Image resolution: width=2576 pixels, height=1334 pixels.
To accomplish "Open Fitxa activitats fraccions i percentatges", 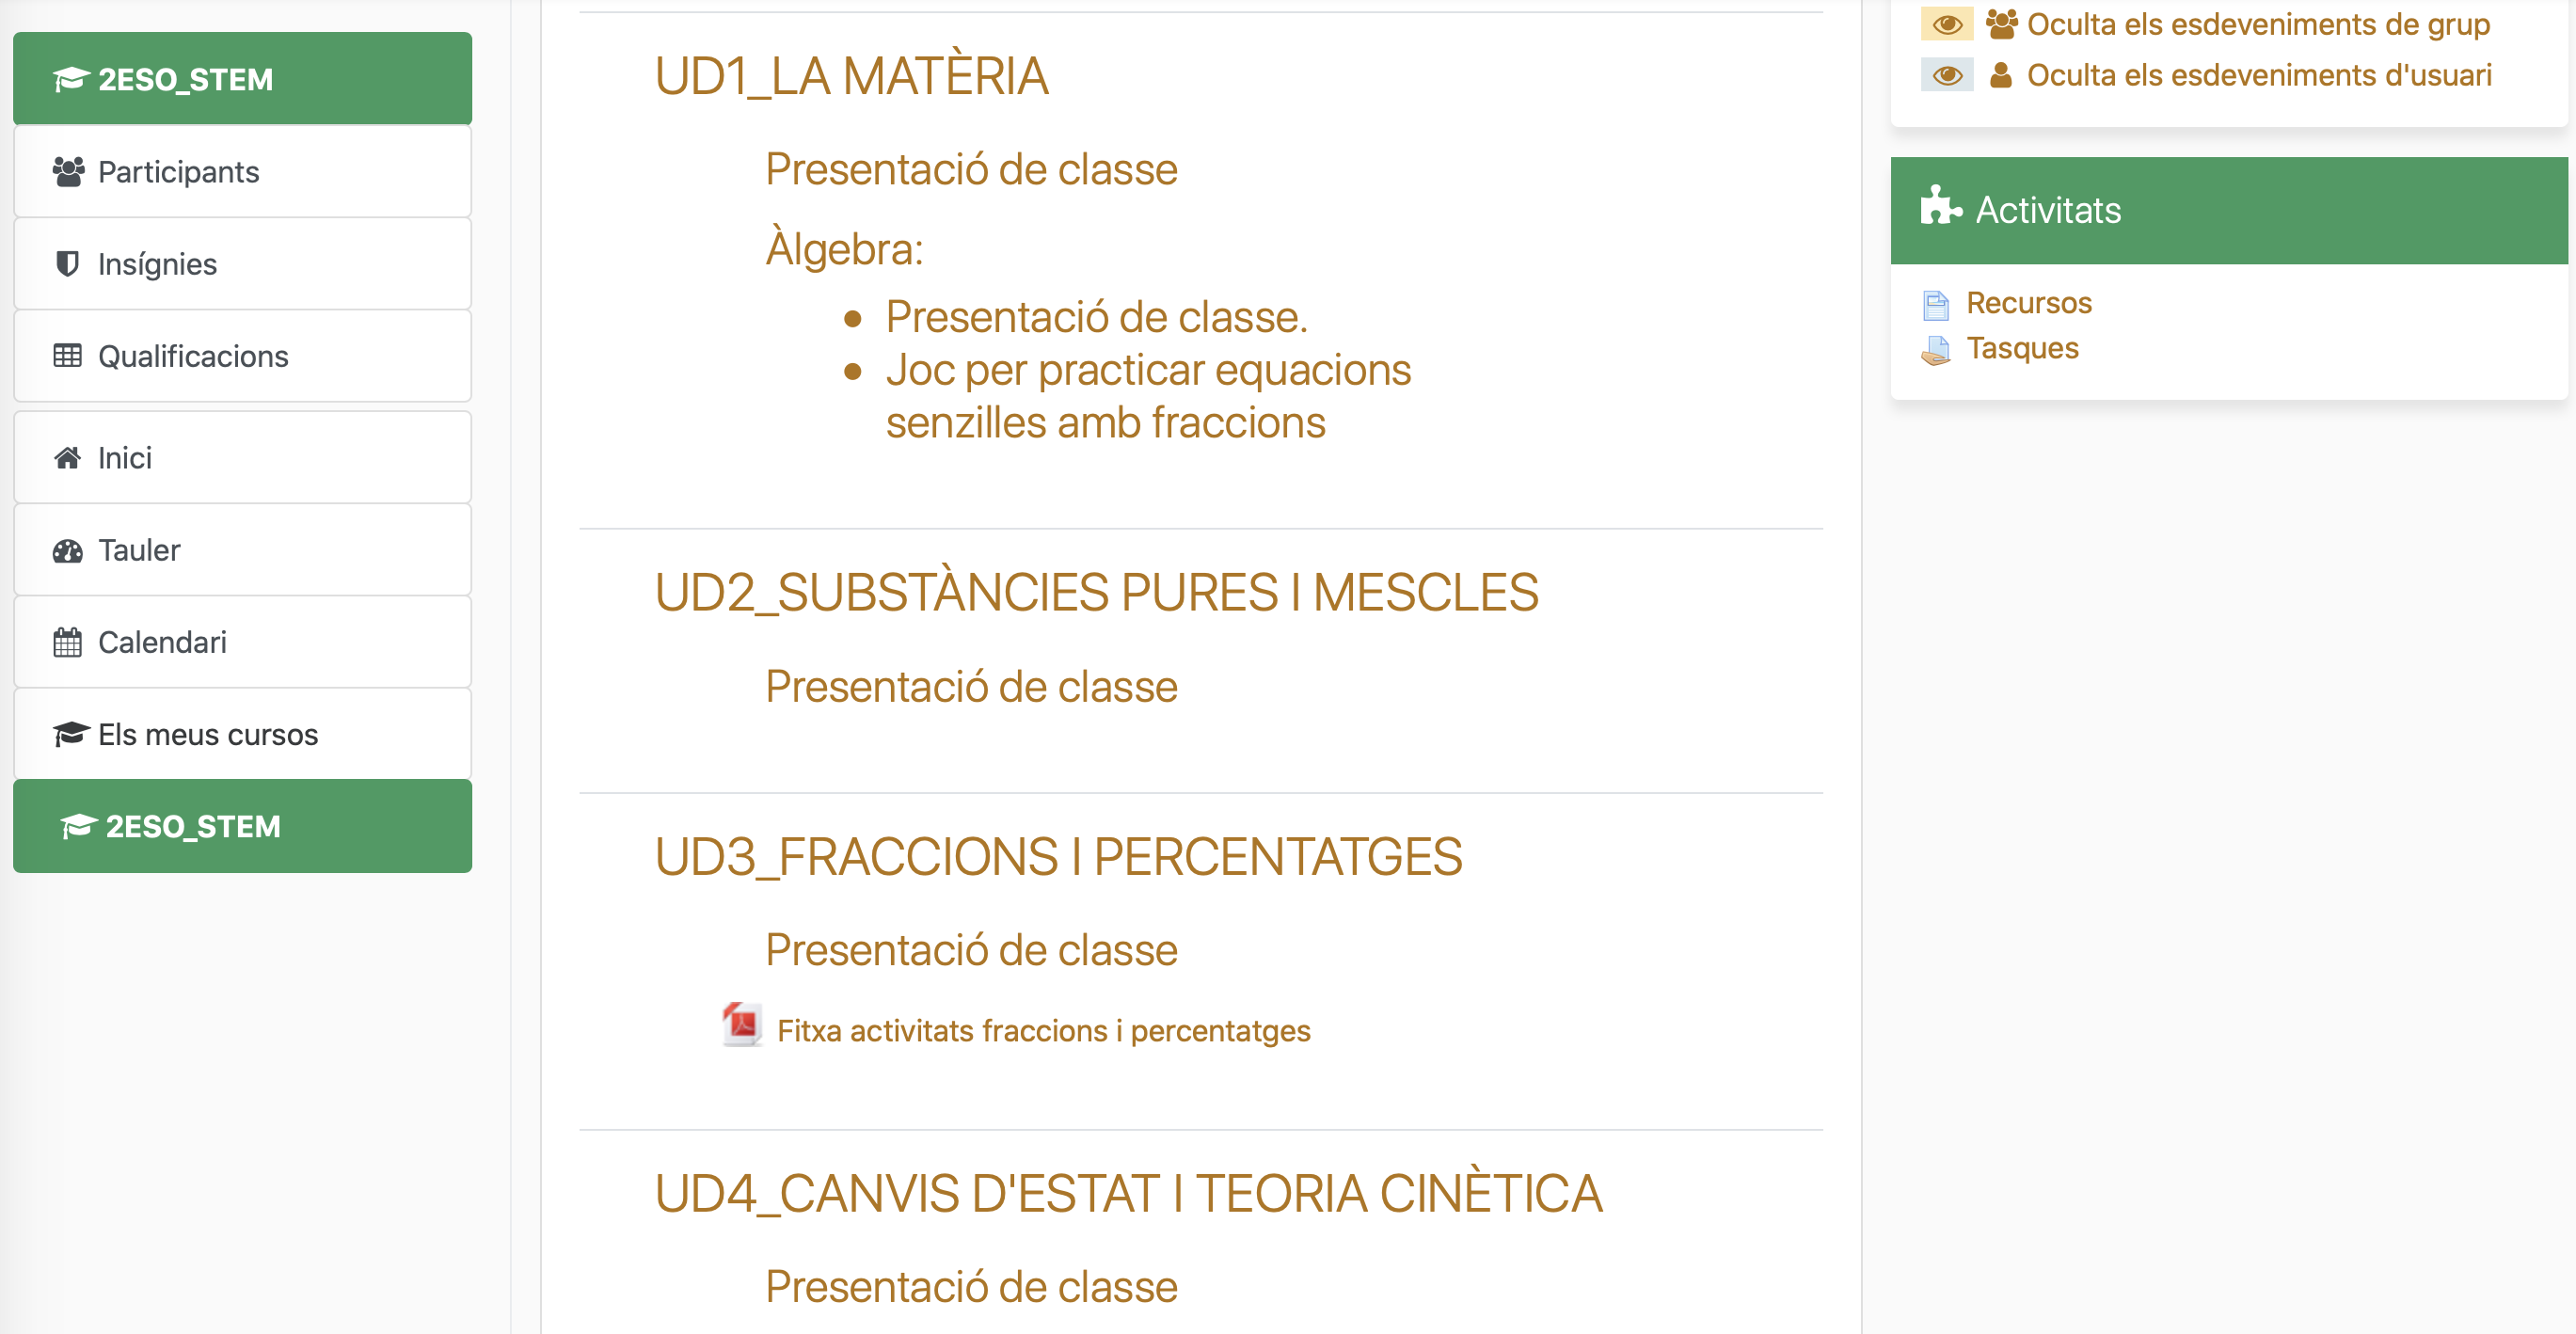I will tap(1043, 1030).
